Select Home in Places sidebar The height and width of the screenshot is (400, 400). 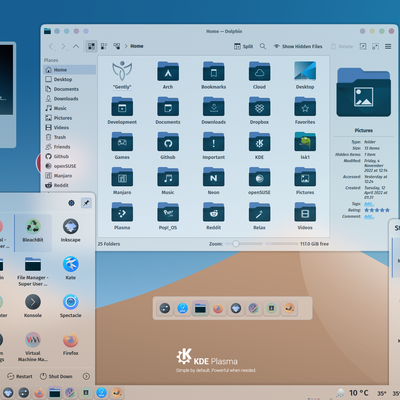click(x=70, y=70)
